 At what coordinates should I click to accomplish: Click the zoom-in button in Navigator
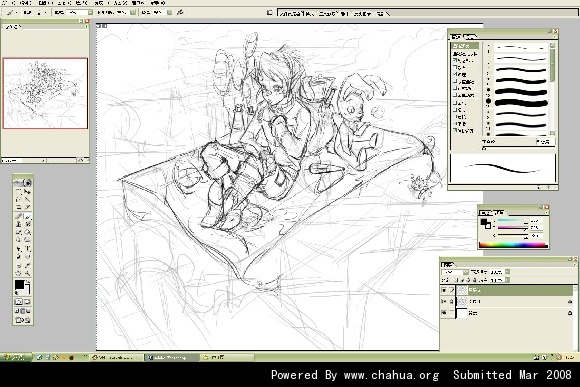coord(81,160)
